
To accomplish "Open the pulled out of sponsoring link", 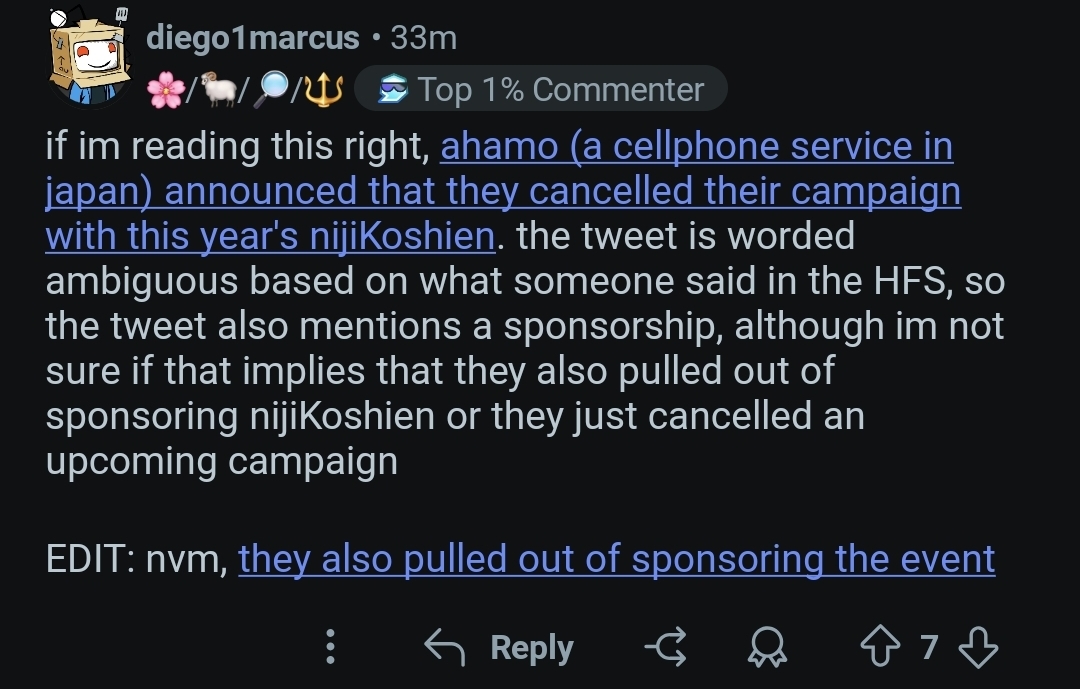I will (616, 559).
